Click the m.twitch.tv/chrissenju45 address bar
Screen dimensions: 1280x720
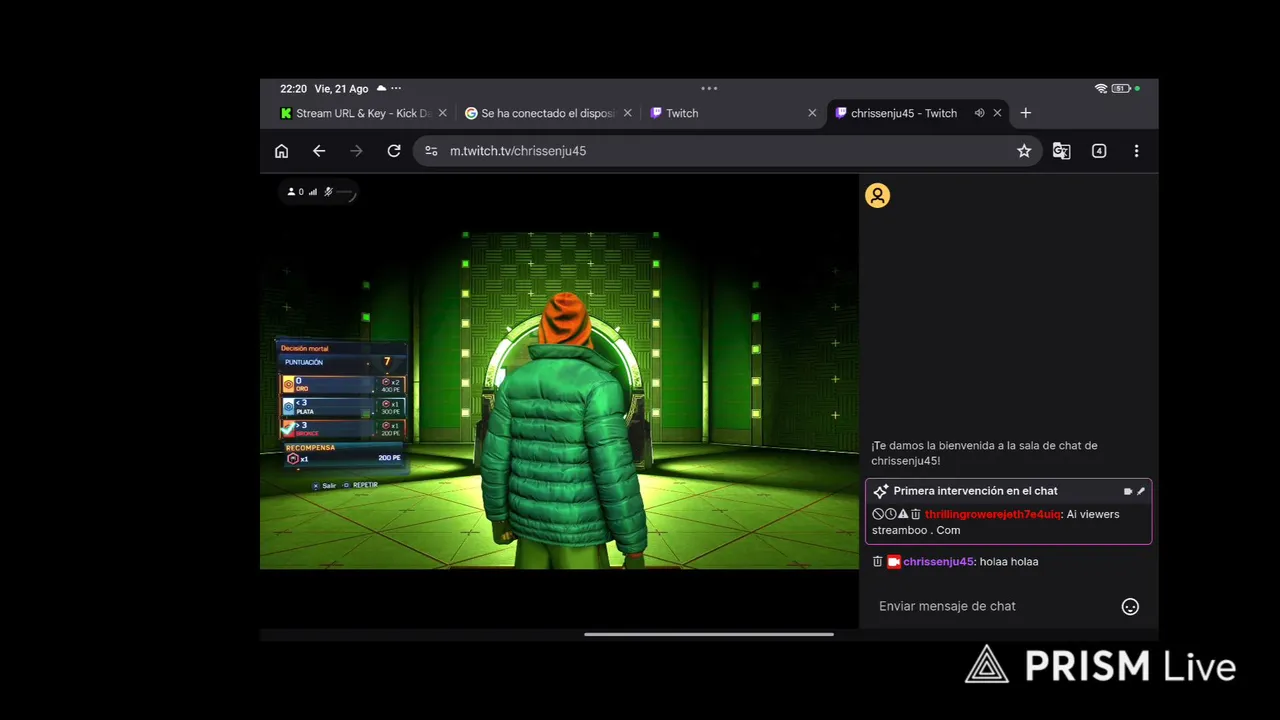click(727, 151)
